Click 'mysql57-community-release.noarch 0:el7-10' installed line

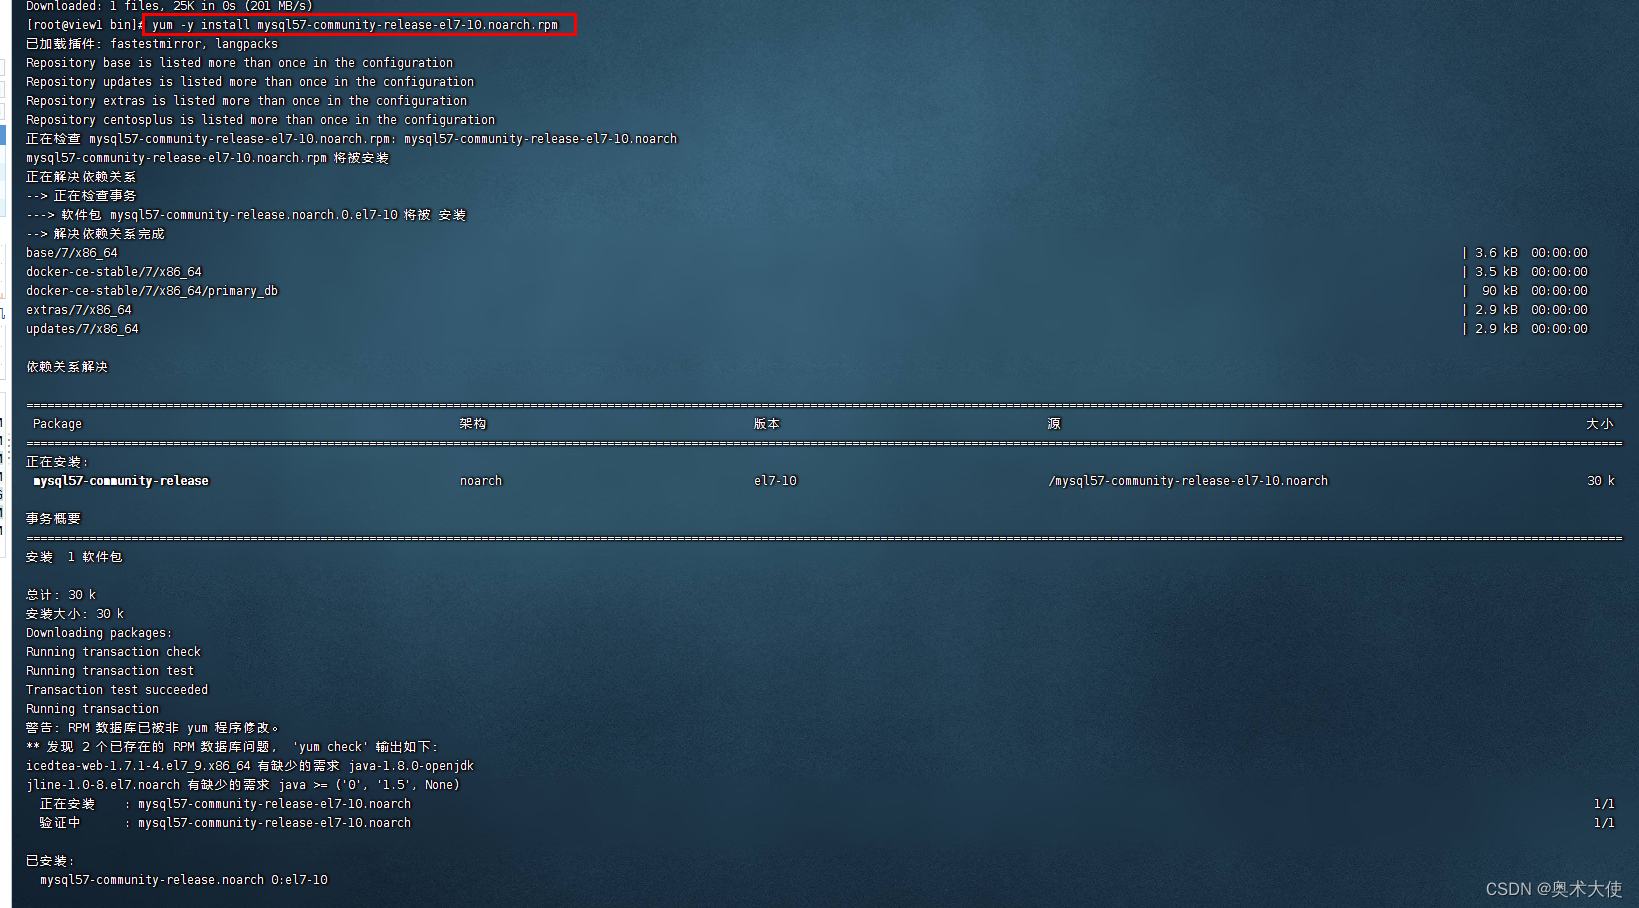click(184, 880)
